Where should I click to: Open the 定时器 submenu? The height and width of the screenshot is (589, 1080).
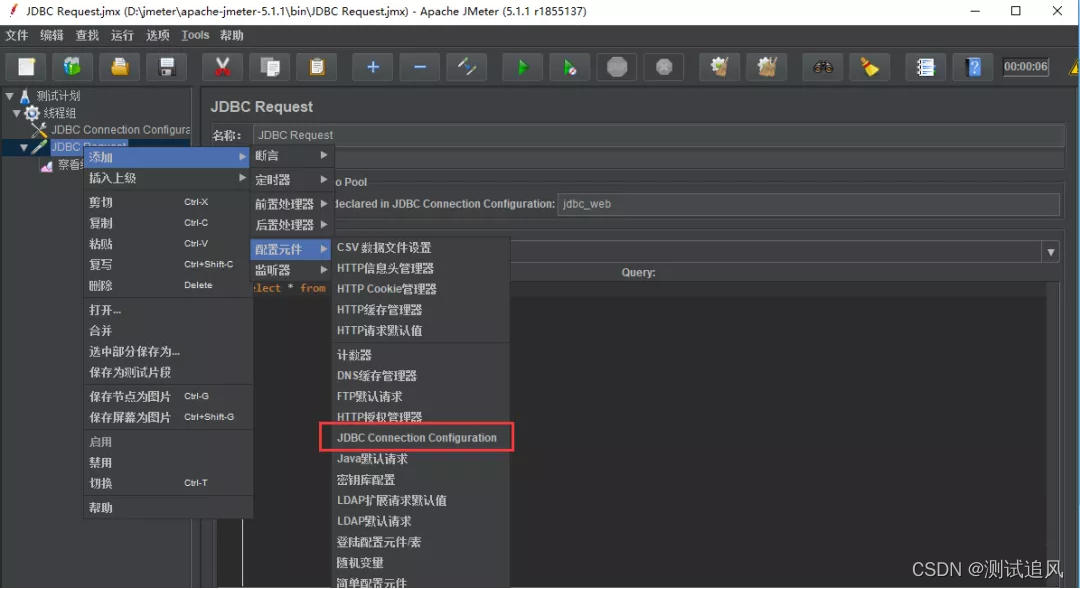(291, 180)
